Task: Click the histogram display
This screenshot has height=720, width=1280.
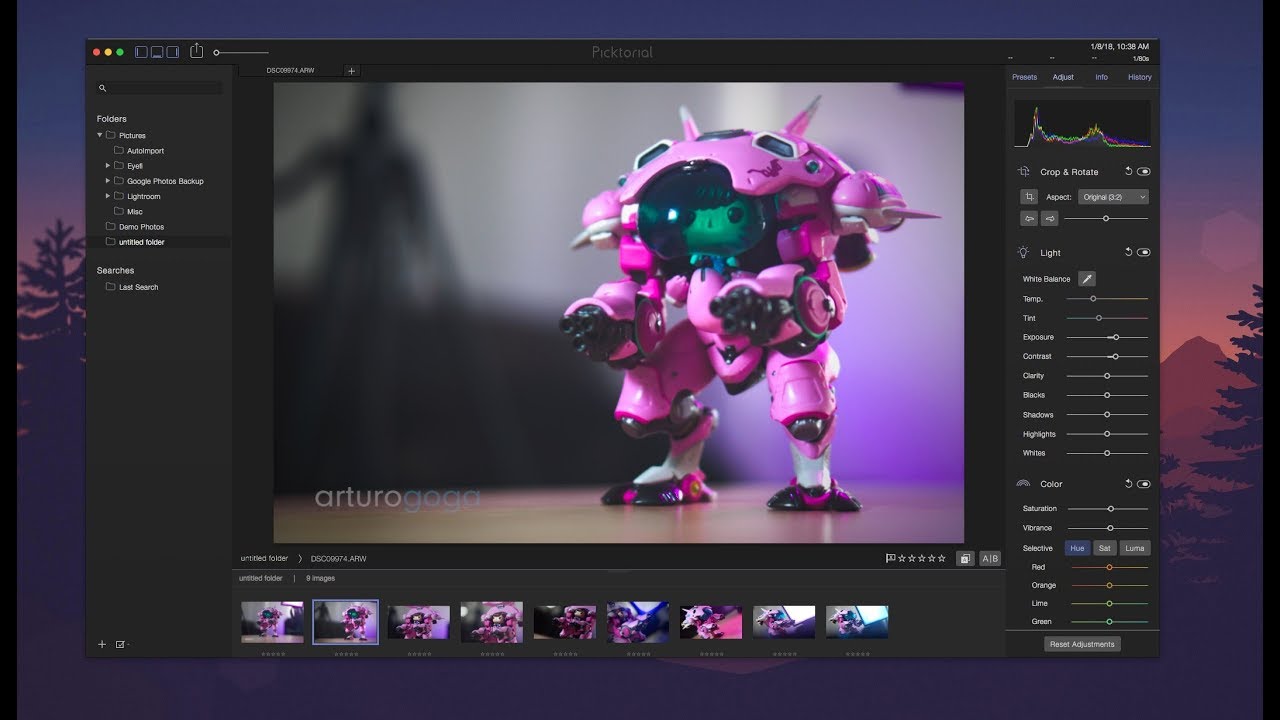Action: coord(1082,124)
